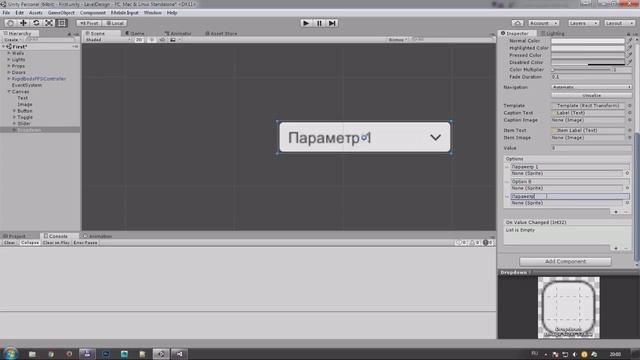
Task: Expand the Lights object in Hierarchy
Action: pos(9,60)
